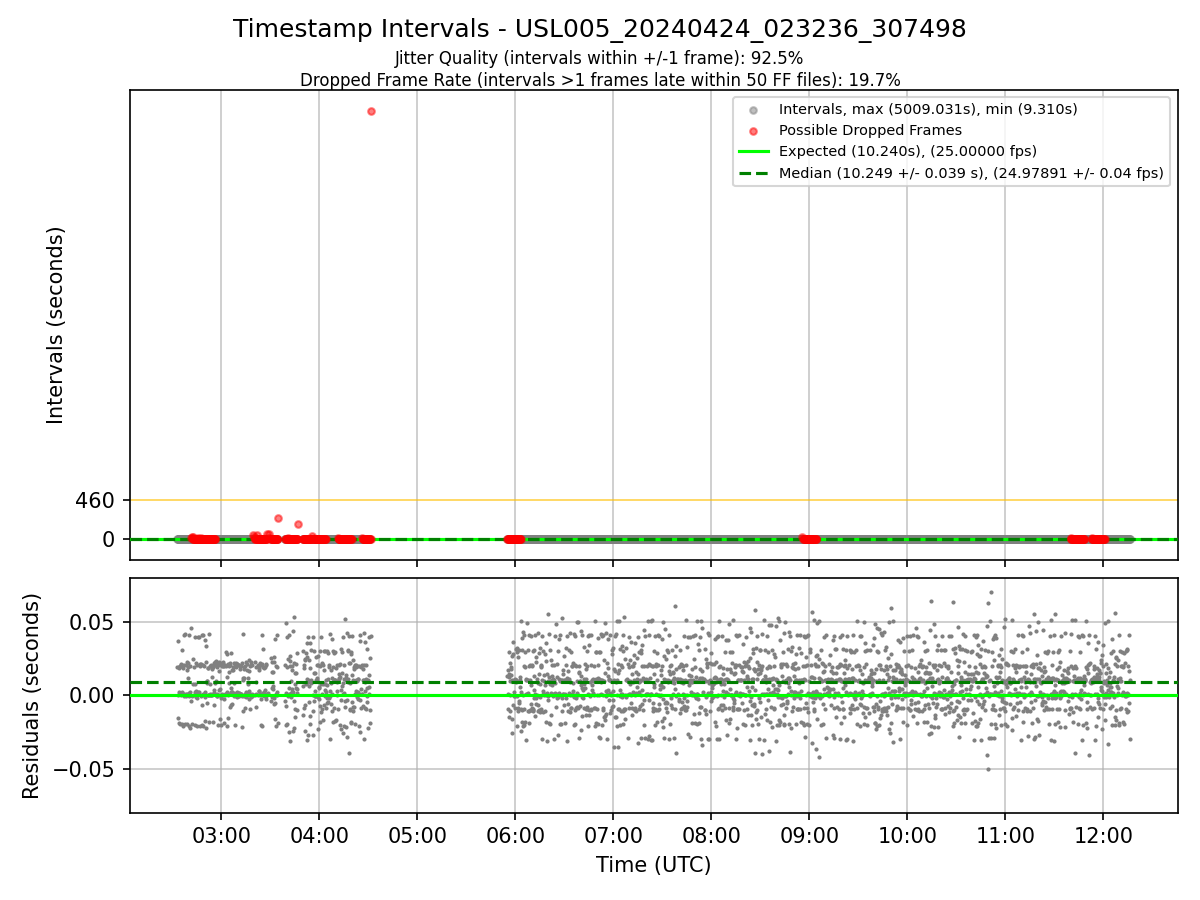Click the dashed green legend line for Median

pyautogui.click(x=754, y=173)
